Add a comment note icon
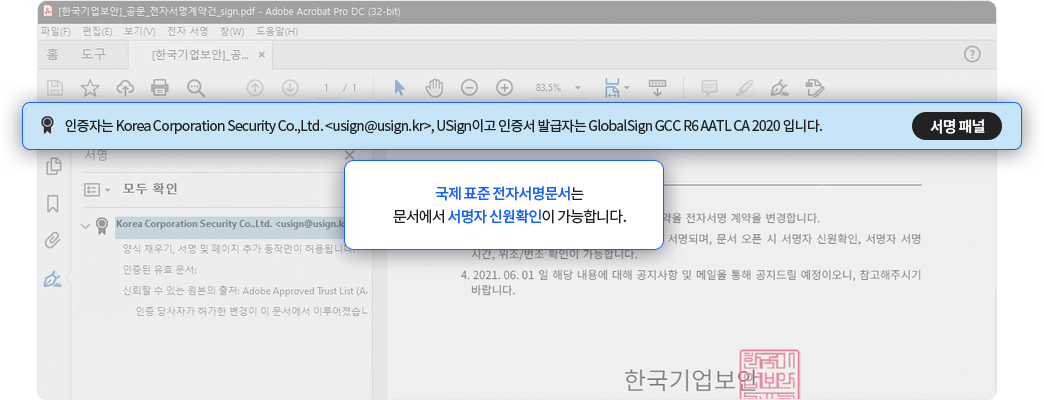 coord(710,87)
